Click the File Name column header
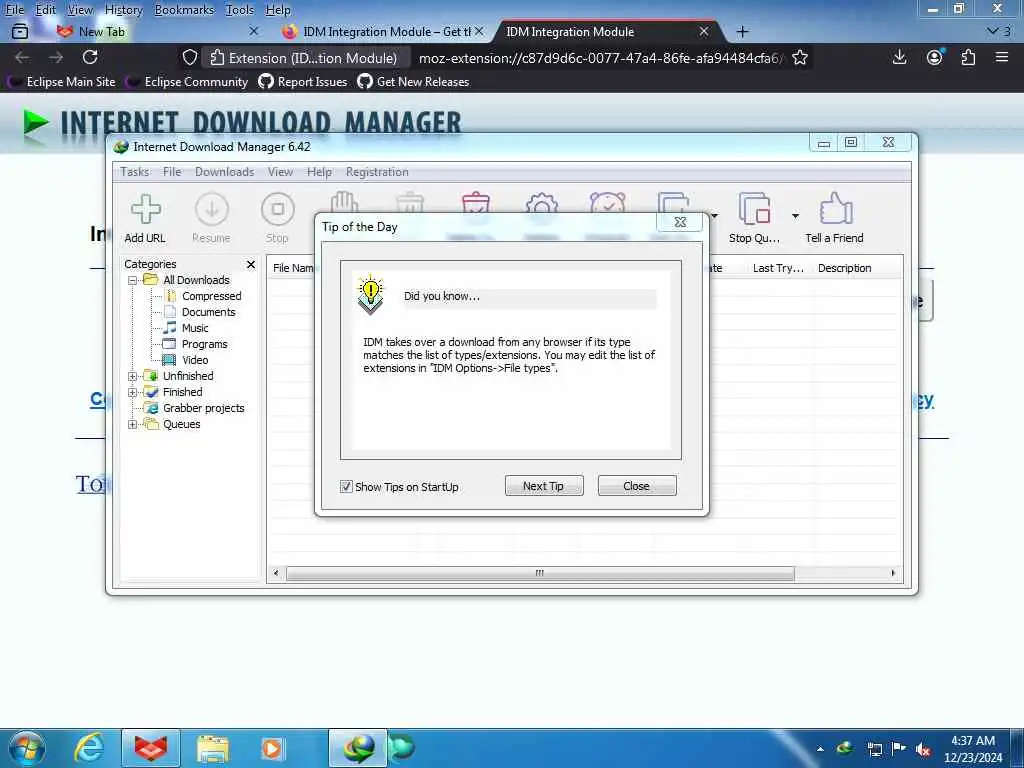 pyautogui.click(x=292, y=268)
